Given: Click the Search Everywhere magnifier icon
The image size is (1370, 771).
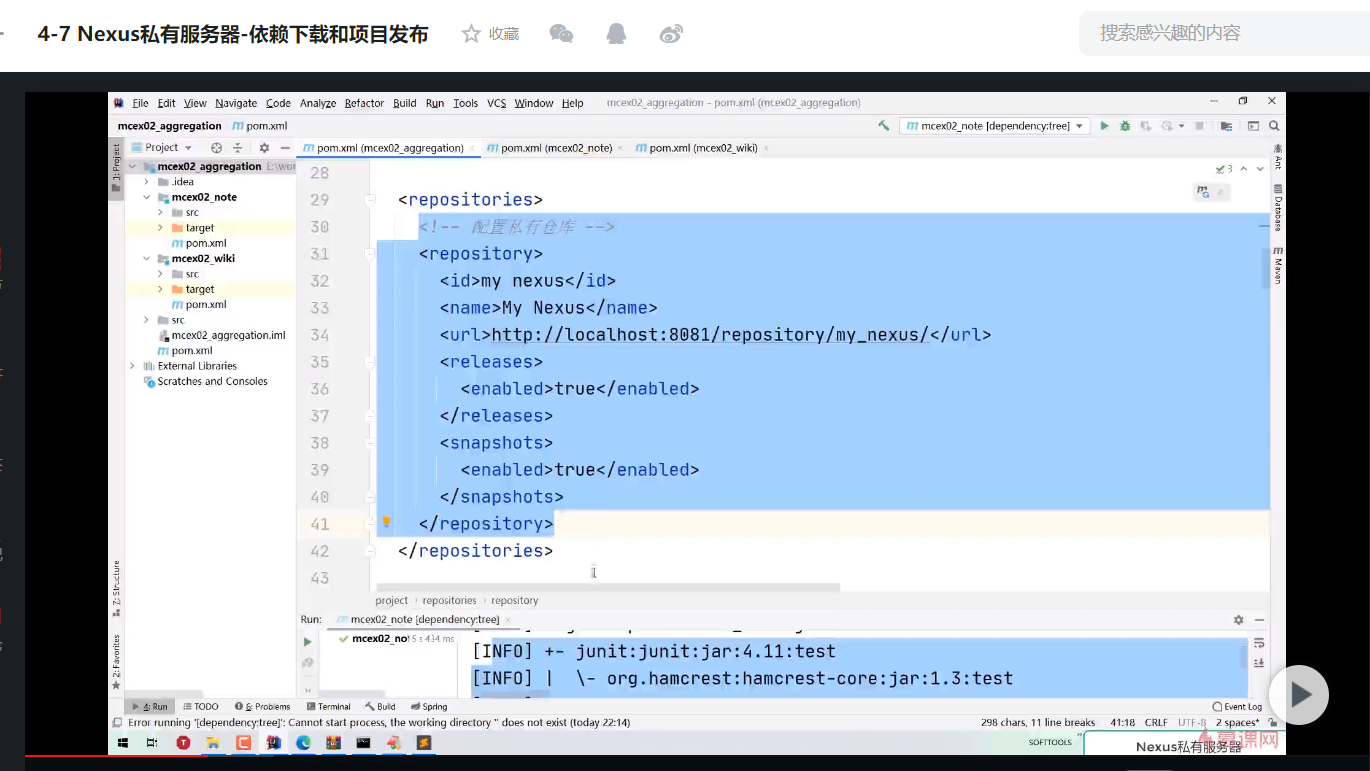Looking at the screenshot, I should [x=1274, y=126].
